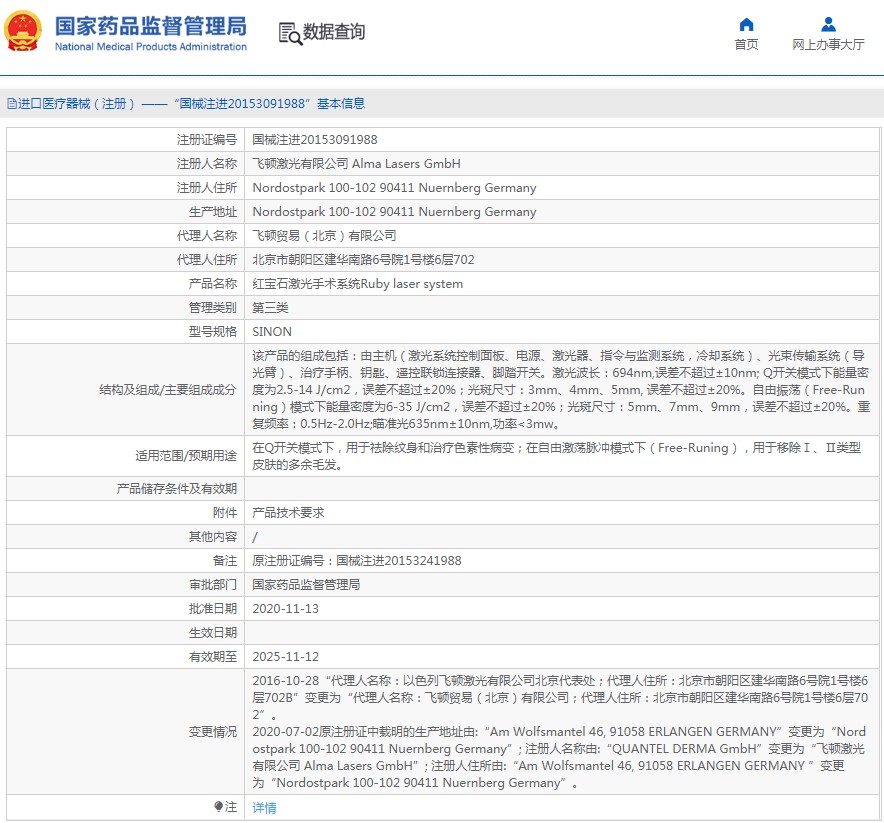Select the 第三类 management class value
The image size is (884, 823).
[x=270, y=308]
